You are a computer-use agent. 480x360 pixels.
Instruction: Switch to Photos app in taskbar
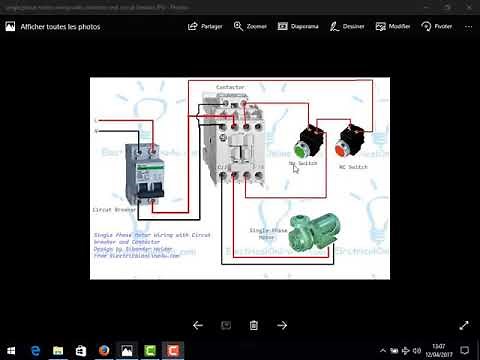tap(127, 351)
